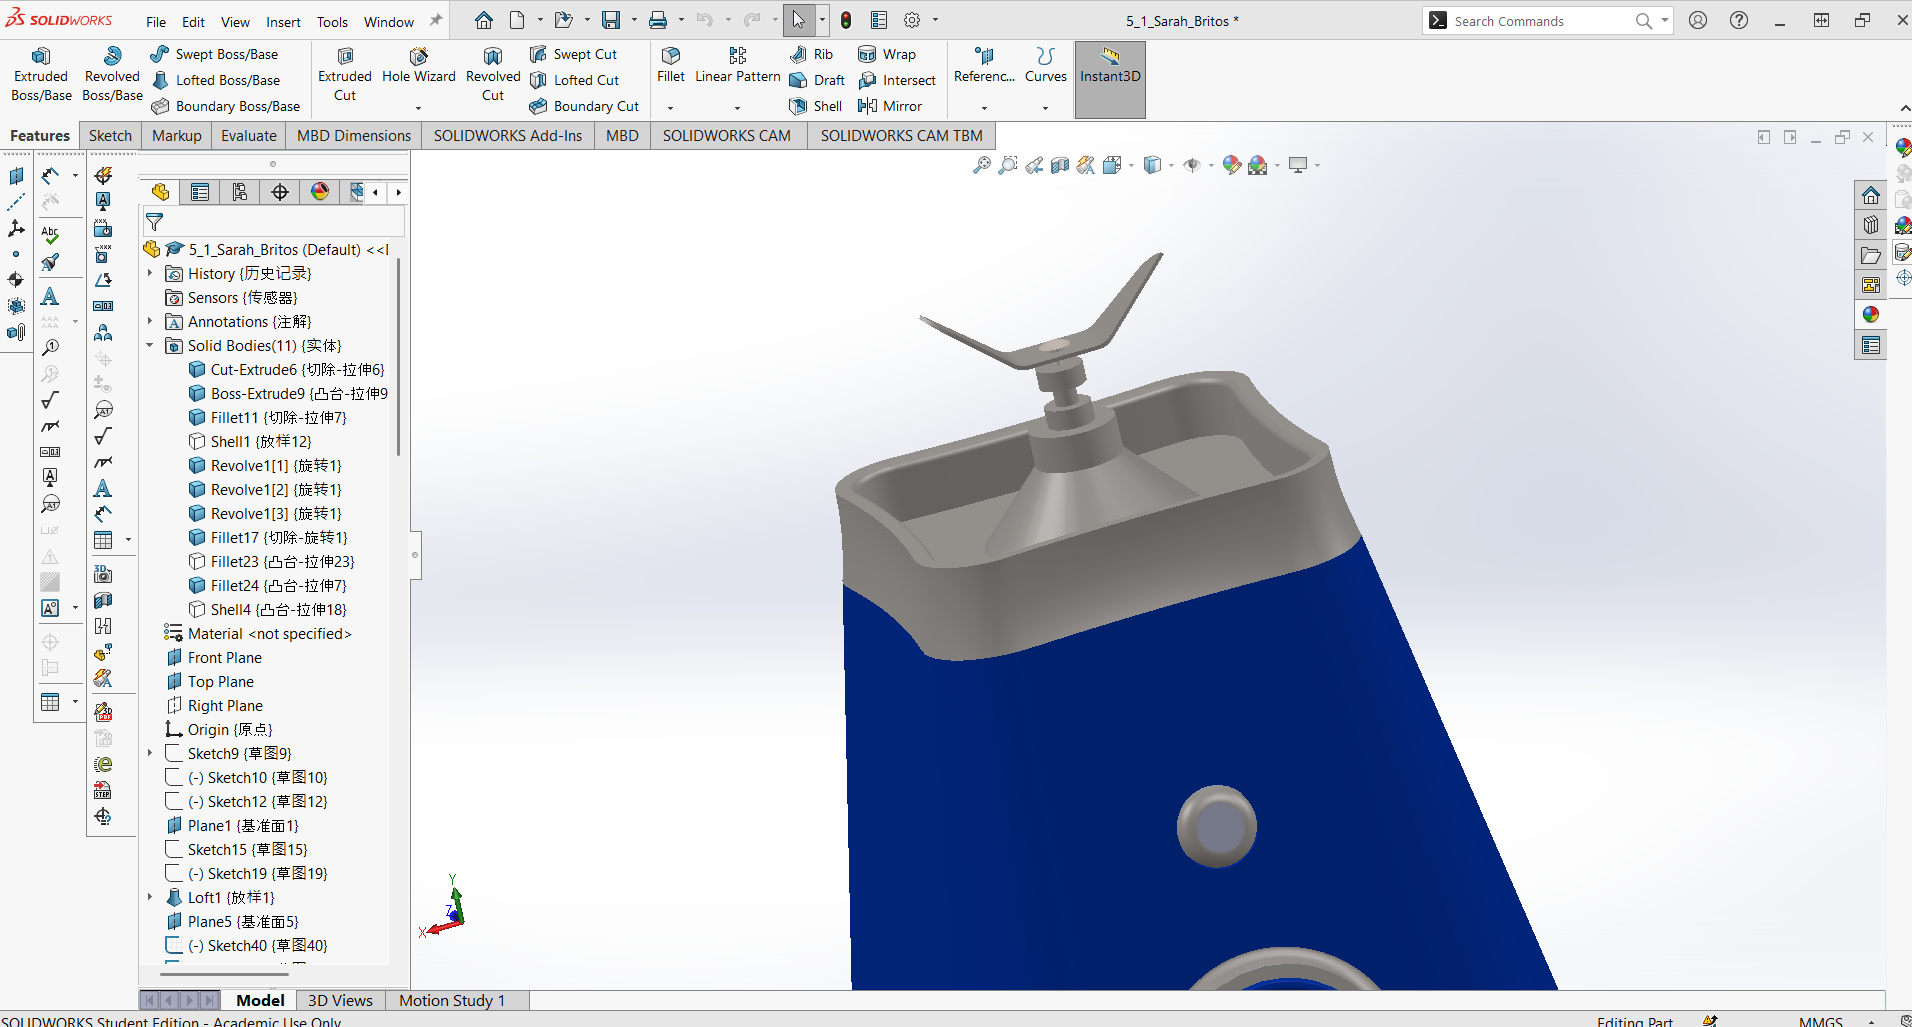Expand the Loft1 feature node
The image size is (1912, 1027).
(x=150, y=897)
